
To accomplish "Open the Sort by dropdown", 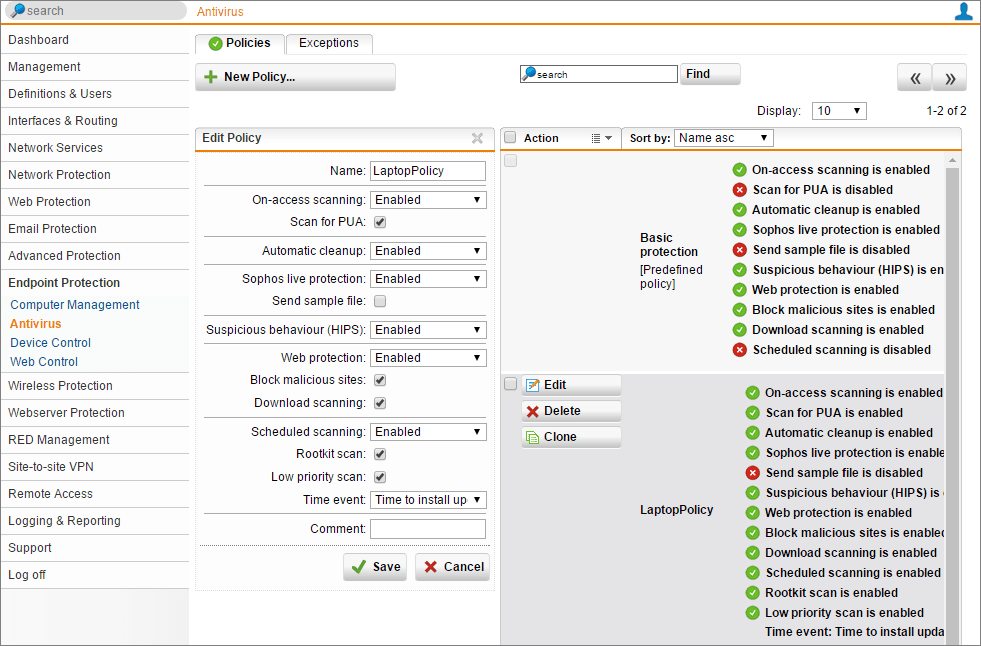I will point(723,138).
